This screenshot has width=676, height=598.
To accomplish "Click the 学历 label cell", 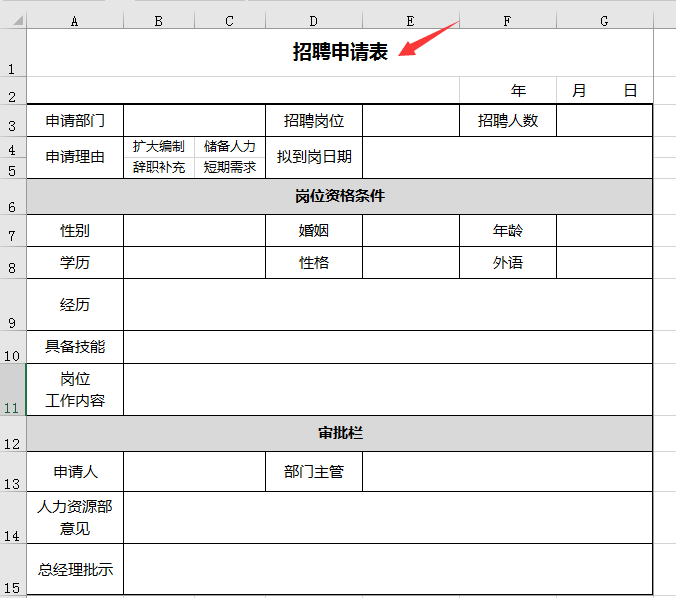I will tap(75, 263).
